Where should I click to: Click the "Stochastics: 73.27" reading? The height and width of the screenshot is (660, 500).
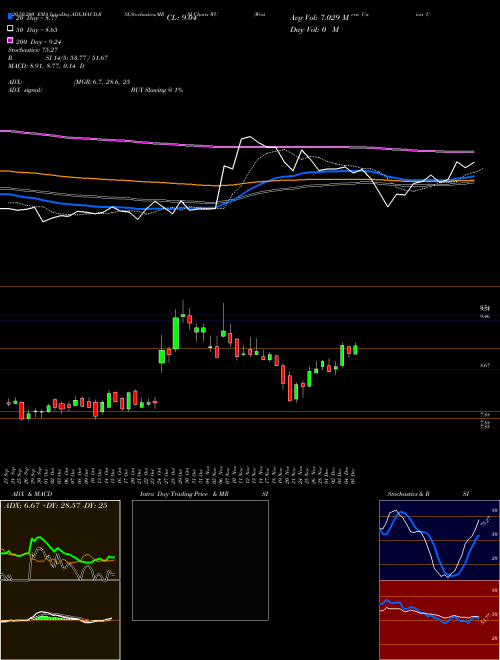(32, 50)
